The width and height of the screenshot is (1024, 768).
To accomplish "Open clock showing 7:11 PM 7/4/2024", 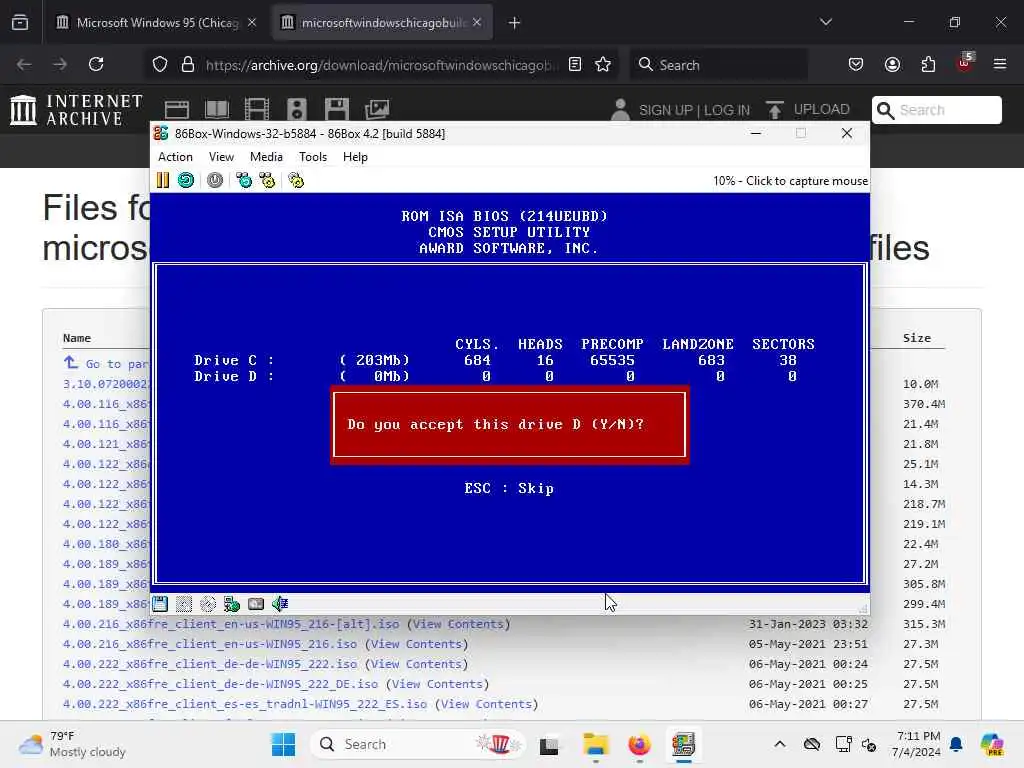I will (918, 744).
